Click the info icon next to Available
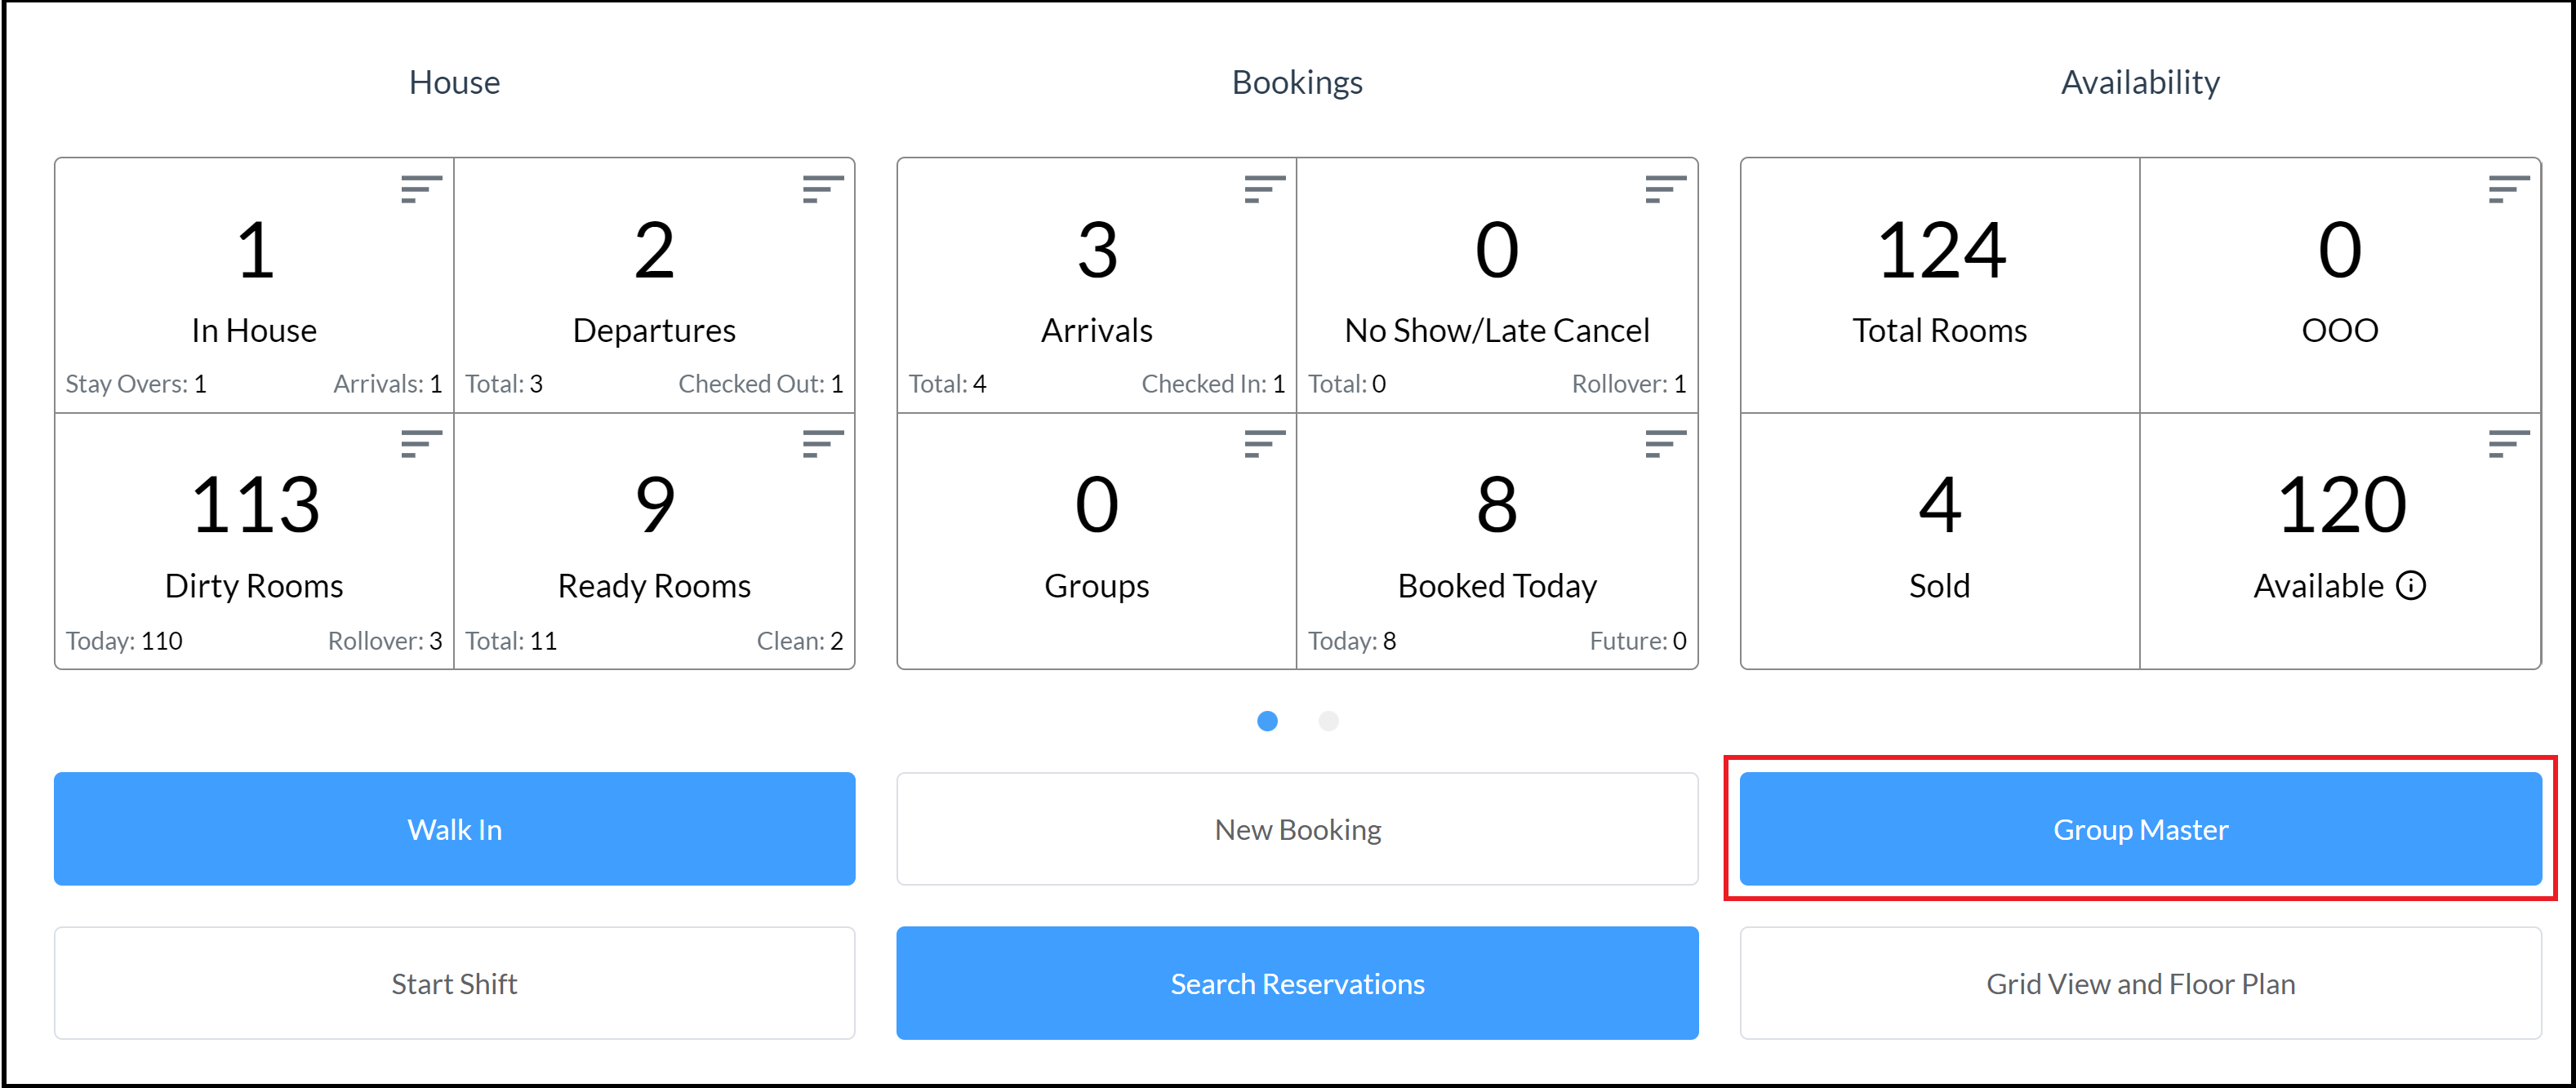The image size is (2576, 1088). tap(2413, 587)
